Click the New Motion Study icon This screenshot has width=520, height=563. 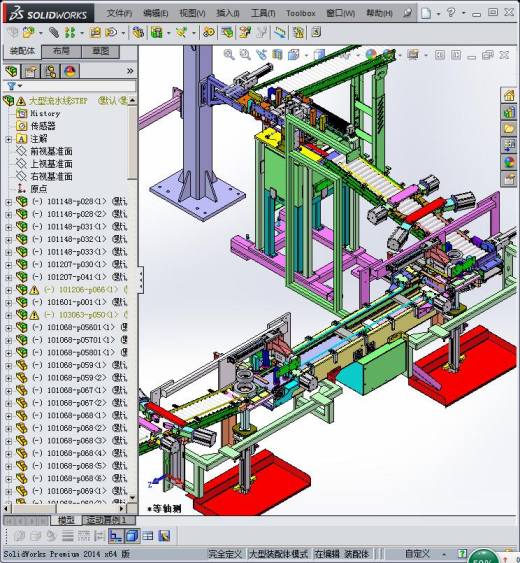point(209,33)
